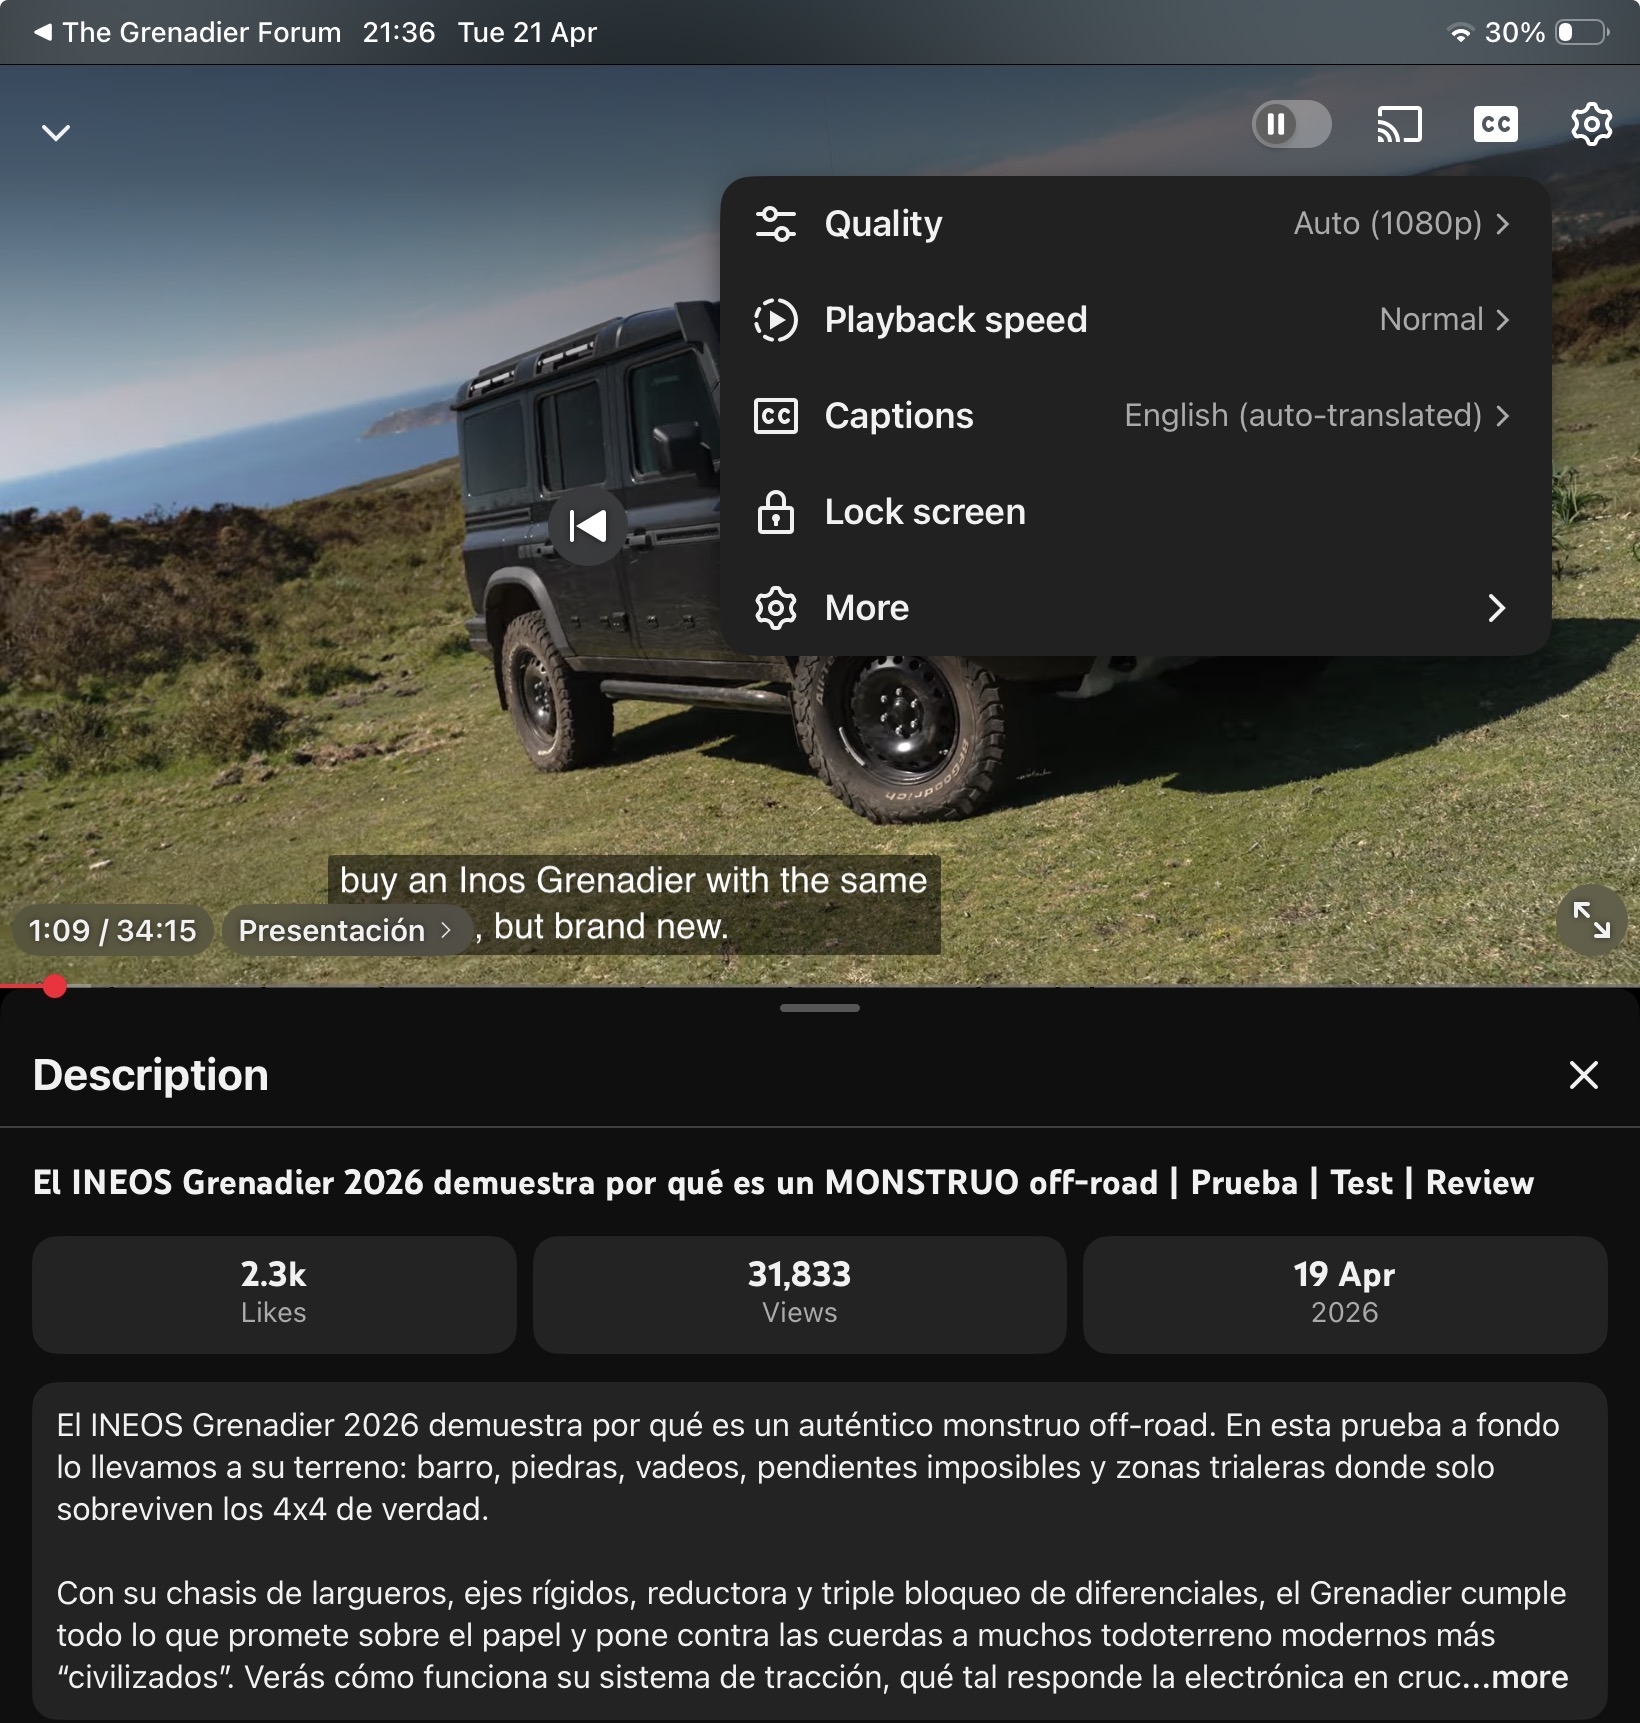
Task: Click the red video progress scrubber
Action: (55, 987)
